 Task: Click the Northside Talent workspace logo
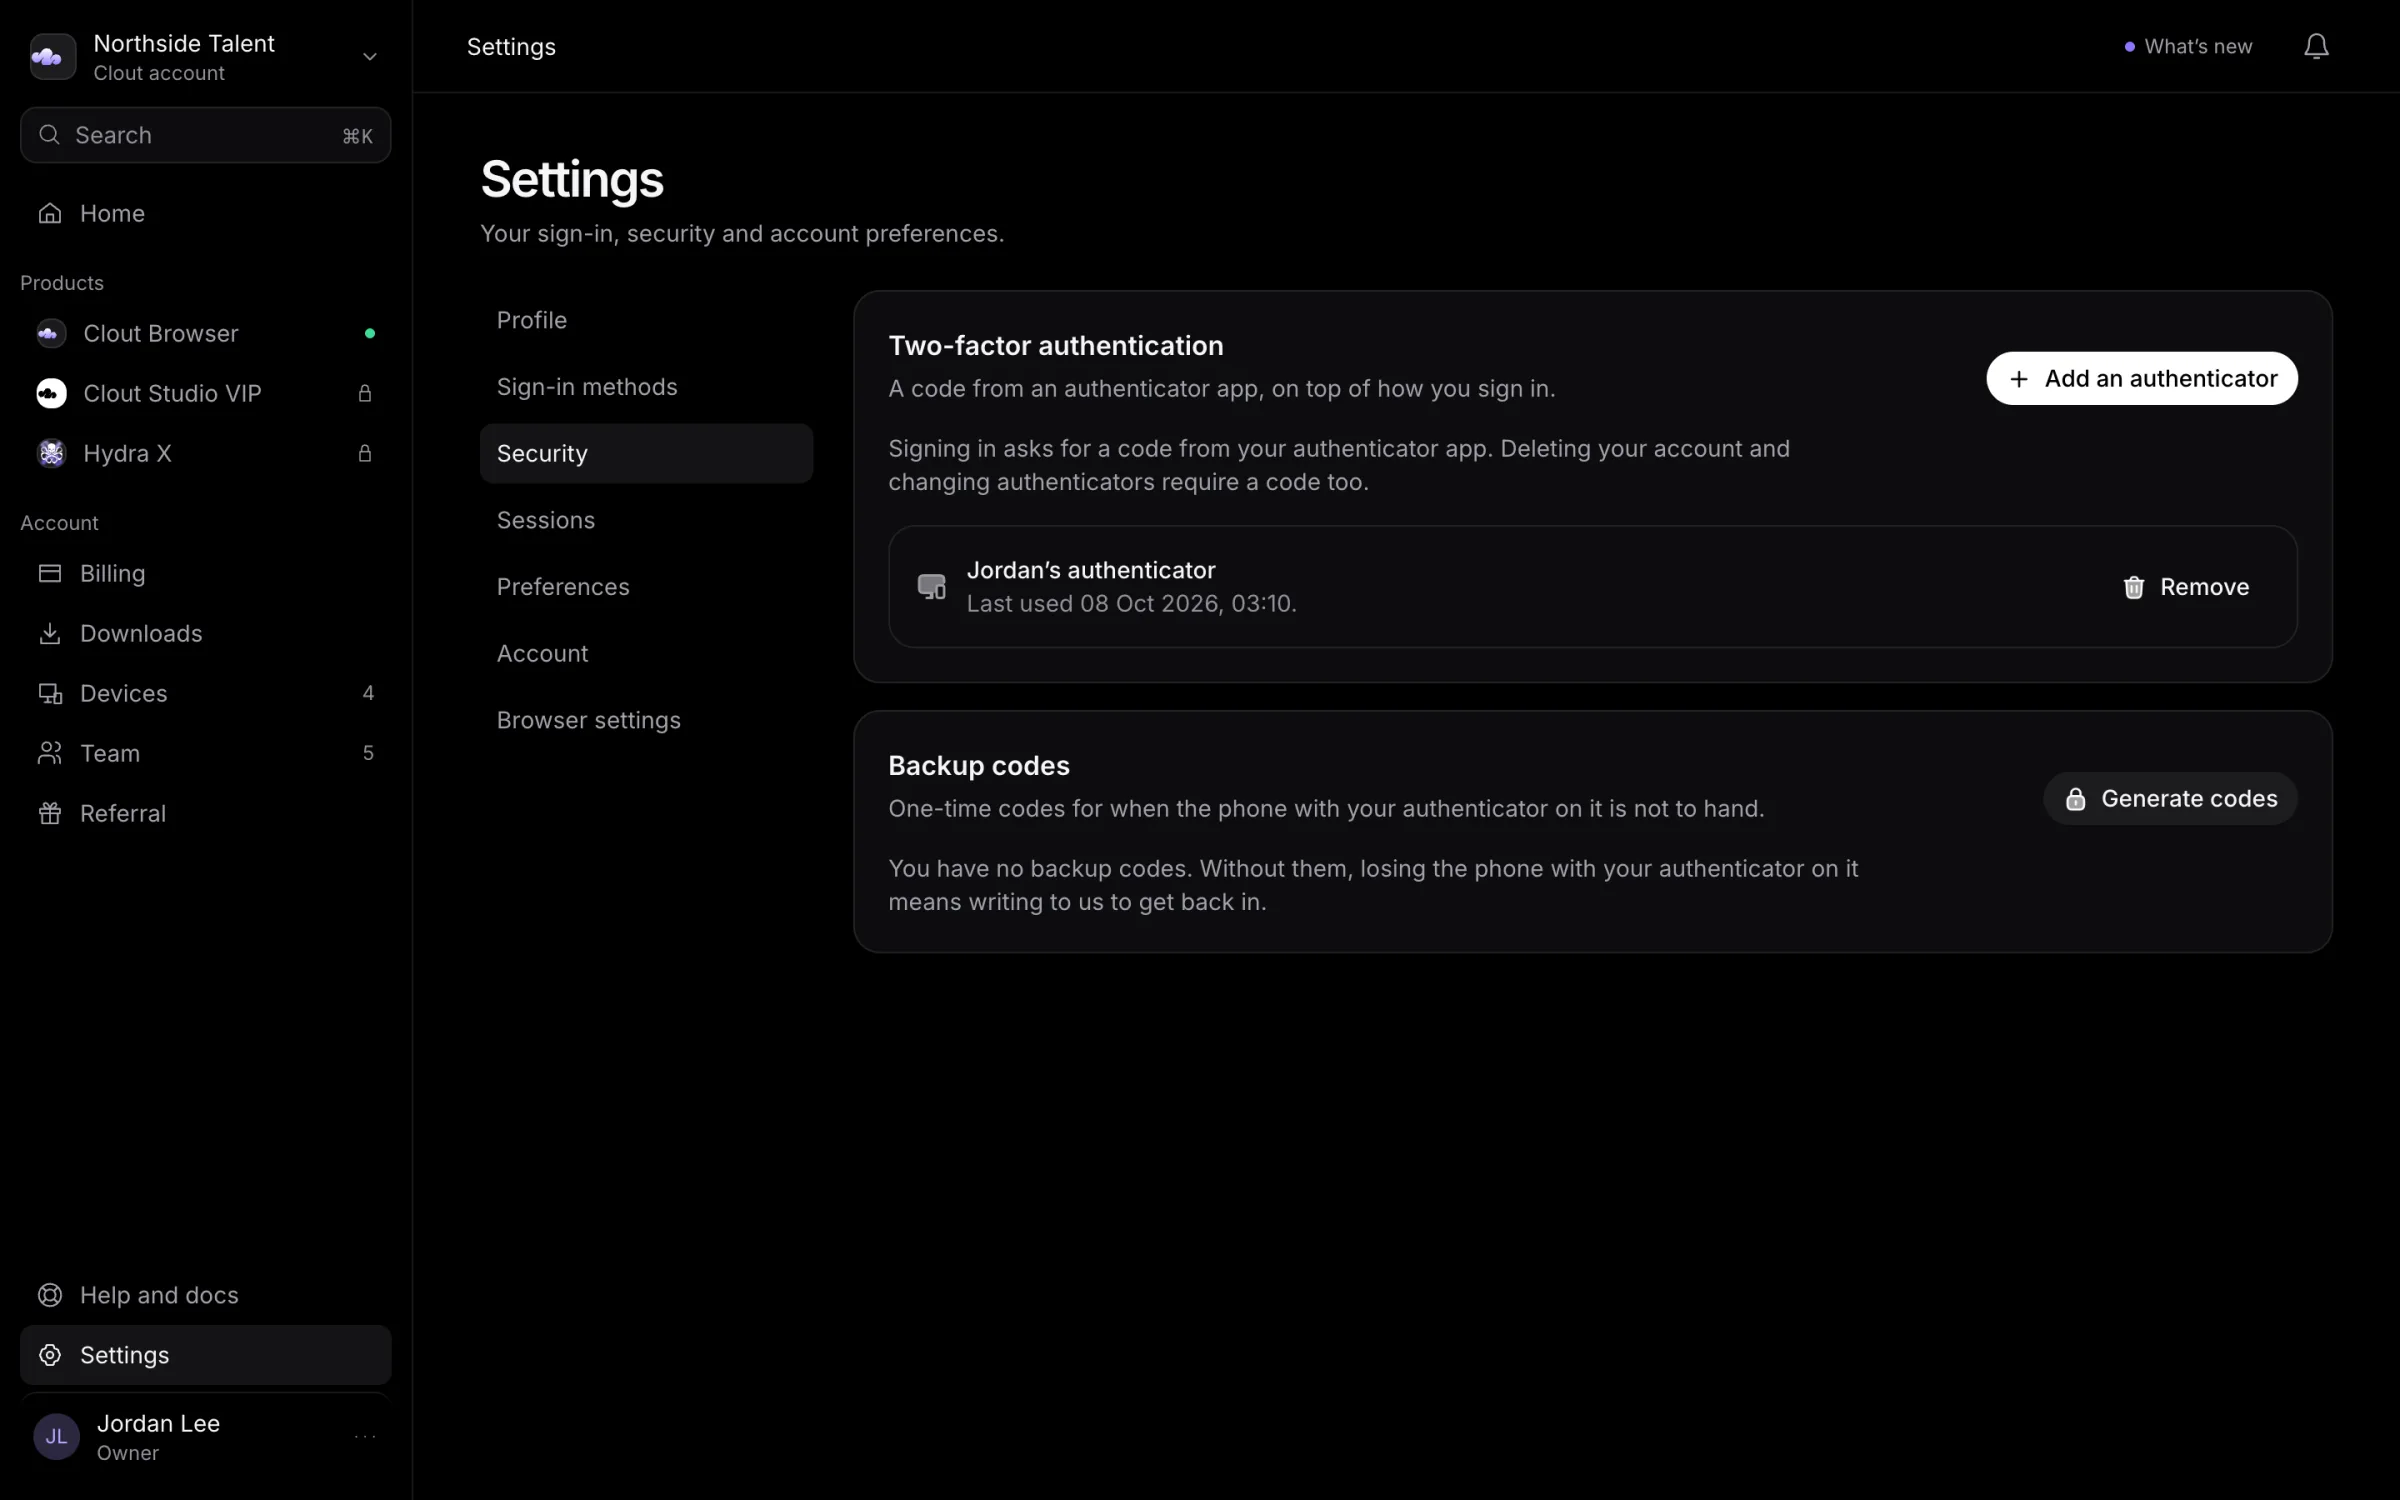tap(53, 56)
